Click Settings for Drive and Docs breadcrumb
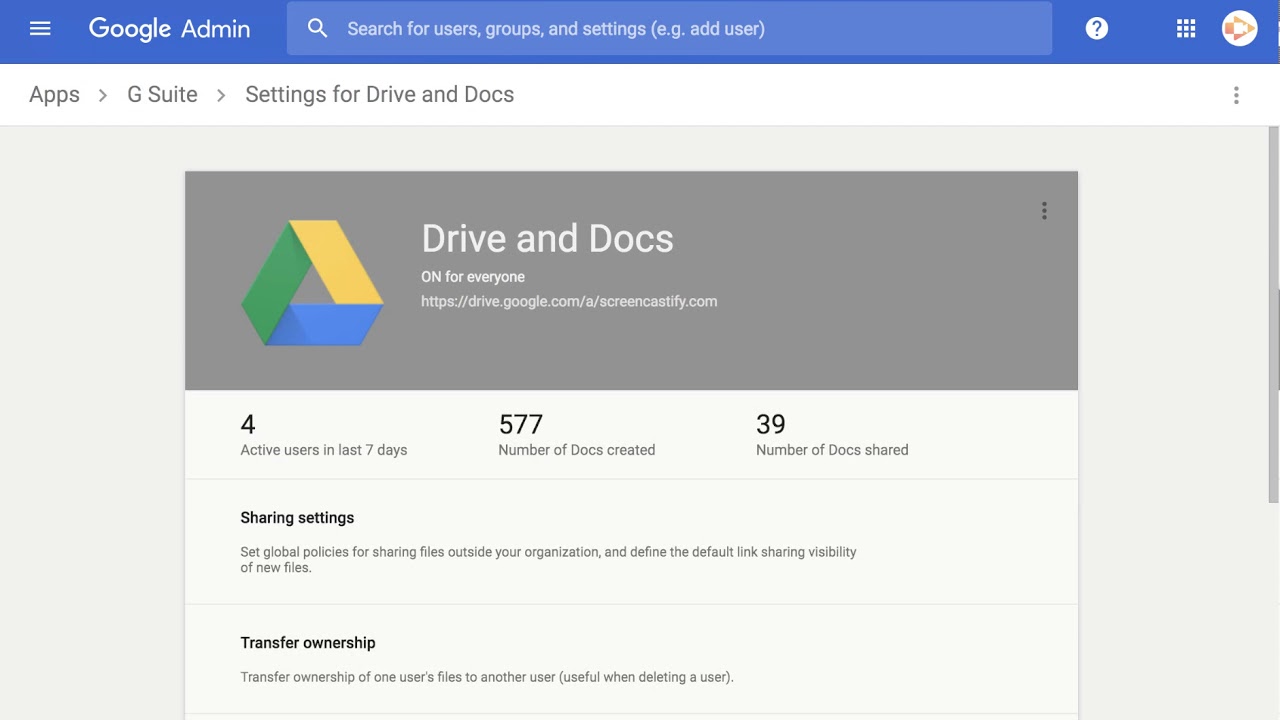The image size is (1280, 720). tap(380, 95)
